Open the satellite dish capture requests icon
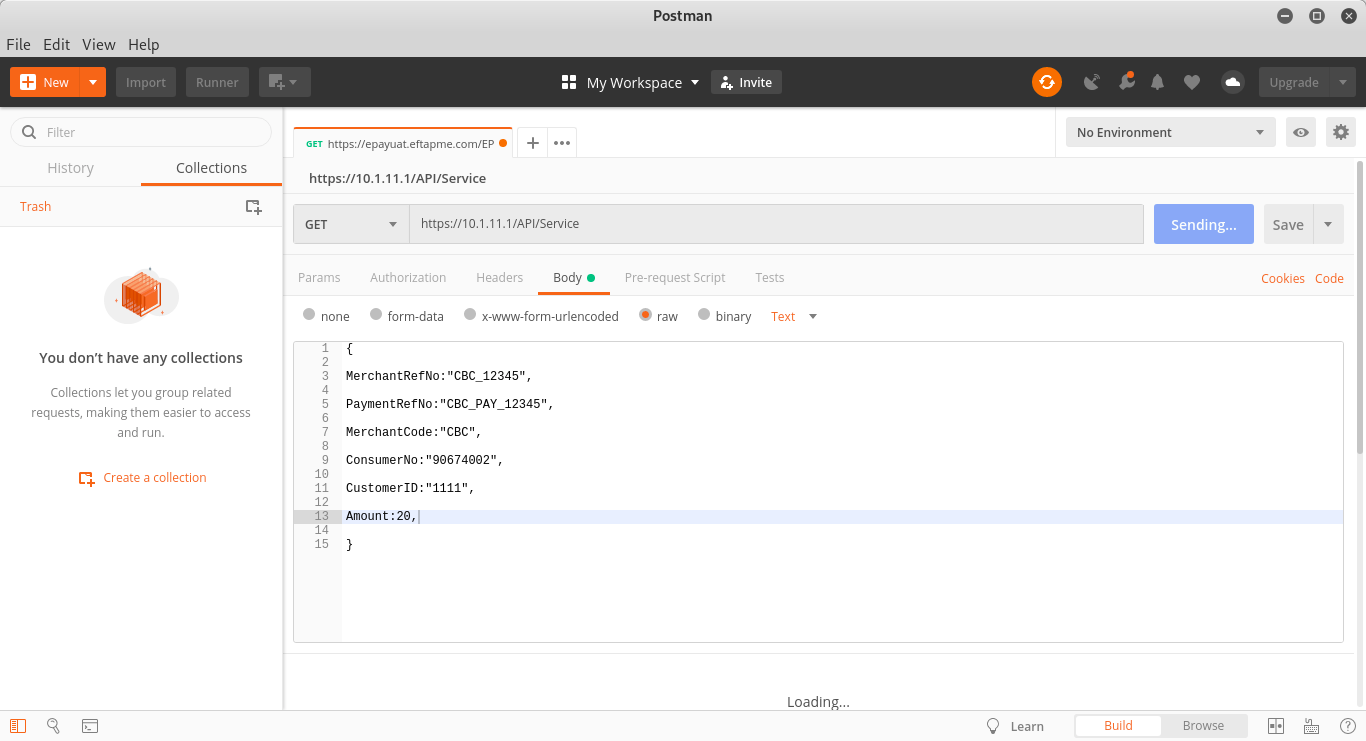The image size is (1366, 741). [1092, 82]
